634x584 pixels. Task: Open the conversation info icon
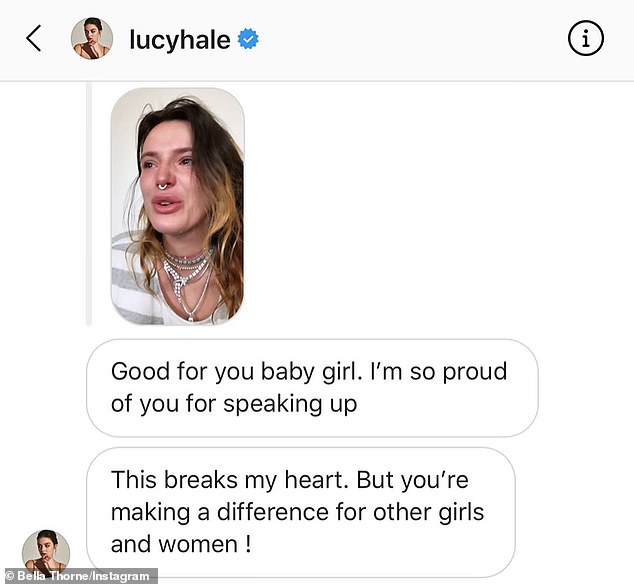(x=585, y=40)
